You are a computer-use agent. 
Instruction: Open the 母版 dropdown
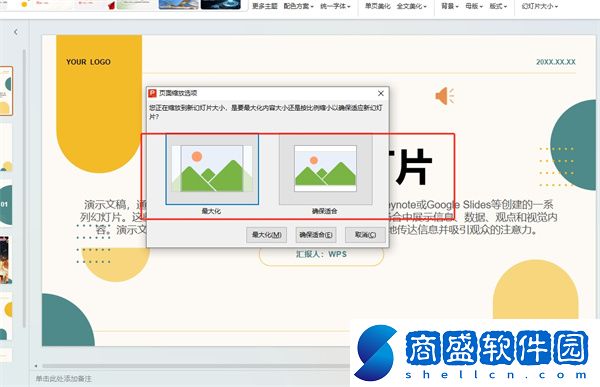tap(474, 6)
